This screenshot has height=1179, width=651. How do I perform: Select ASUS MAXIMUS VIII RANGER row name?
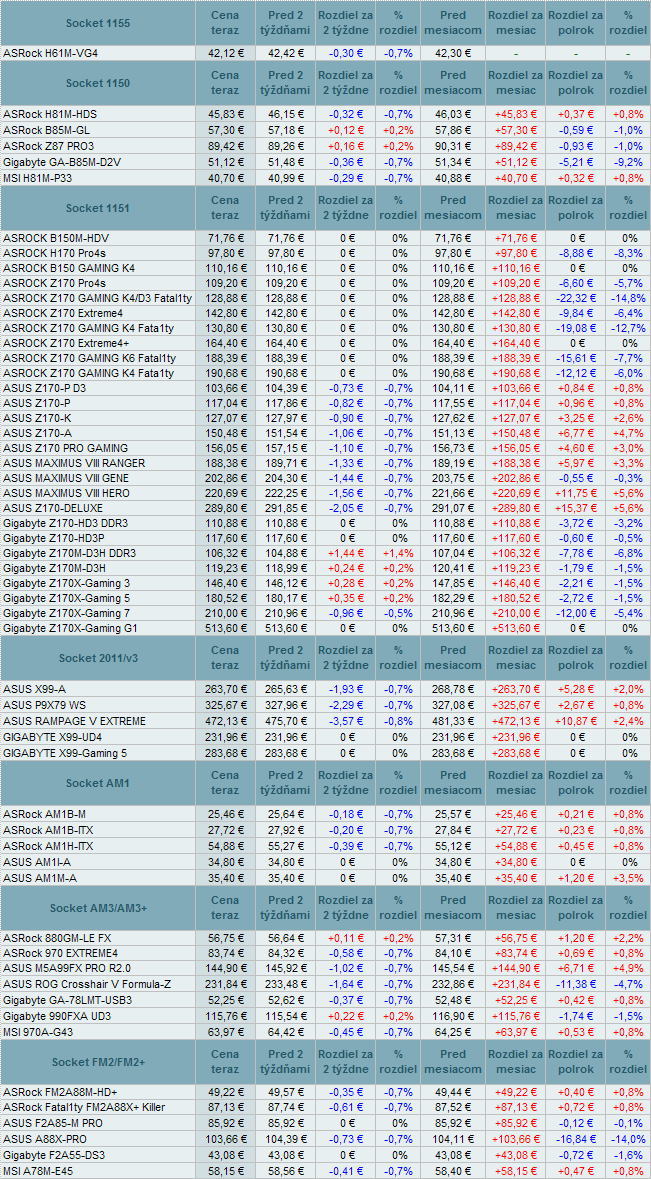coord(74,462)
